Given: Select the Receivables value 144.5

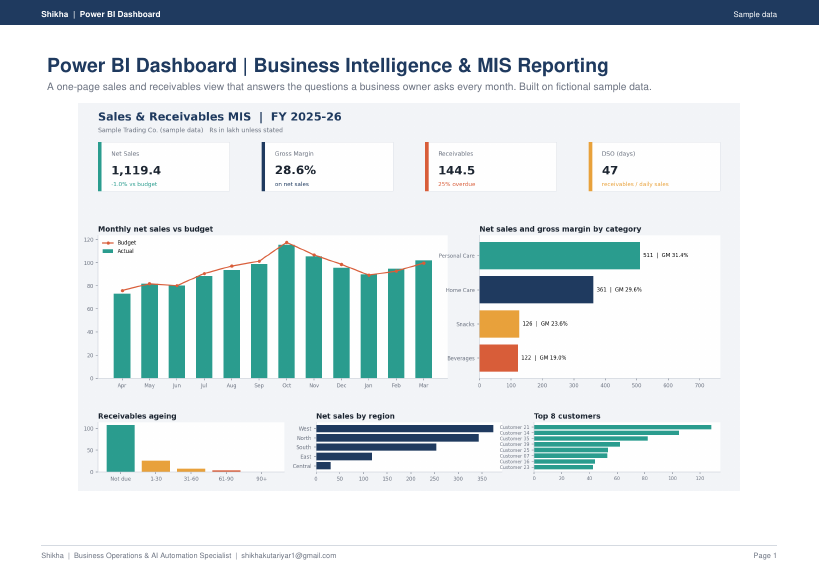Looking at the screenshot, I should tap(456, 170).
